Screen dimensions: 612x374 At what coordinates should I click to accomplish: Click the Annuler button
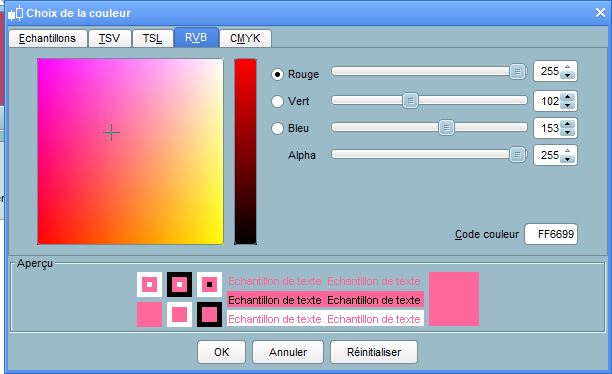(288, 352)
